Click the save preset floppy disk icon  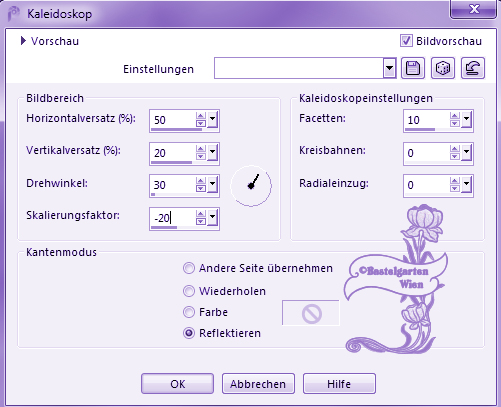[413, 68]
